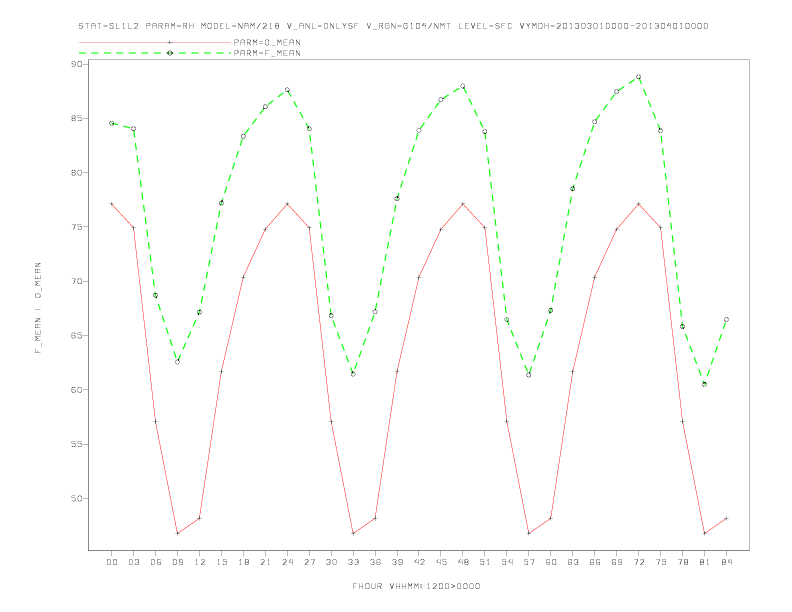Click red O_MEAN trough marker at hour 09
The image size is (792, 612).
[x=177, y=533]
